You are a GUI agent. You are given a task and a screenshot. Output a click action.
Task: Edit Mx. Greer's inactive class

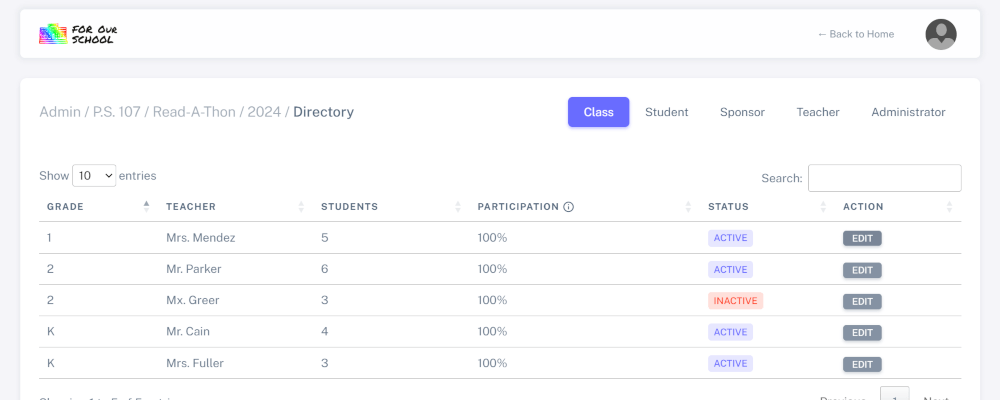(862, 301)
